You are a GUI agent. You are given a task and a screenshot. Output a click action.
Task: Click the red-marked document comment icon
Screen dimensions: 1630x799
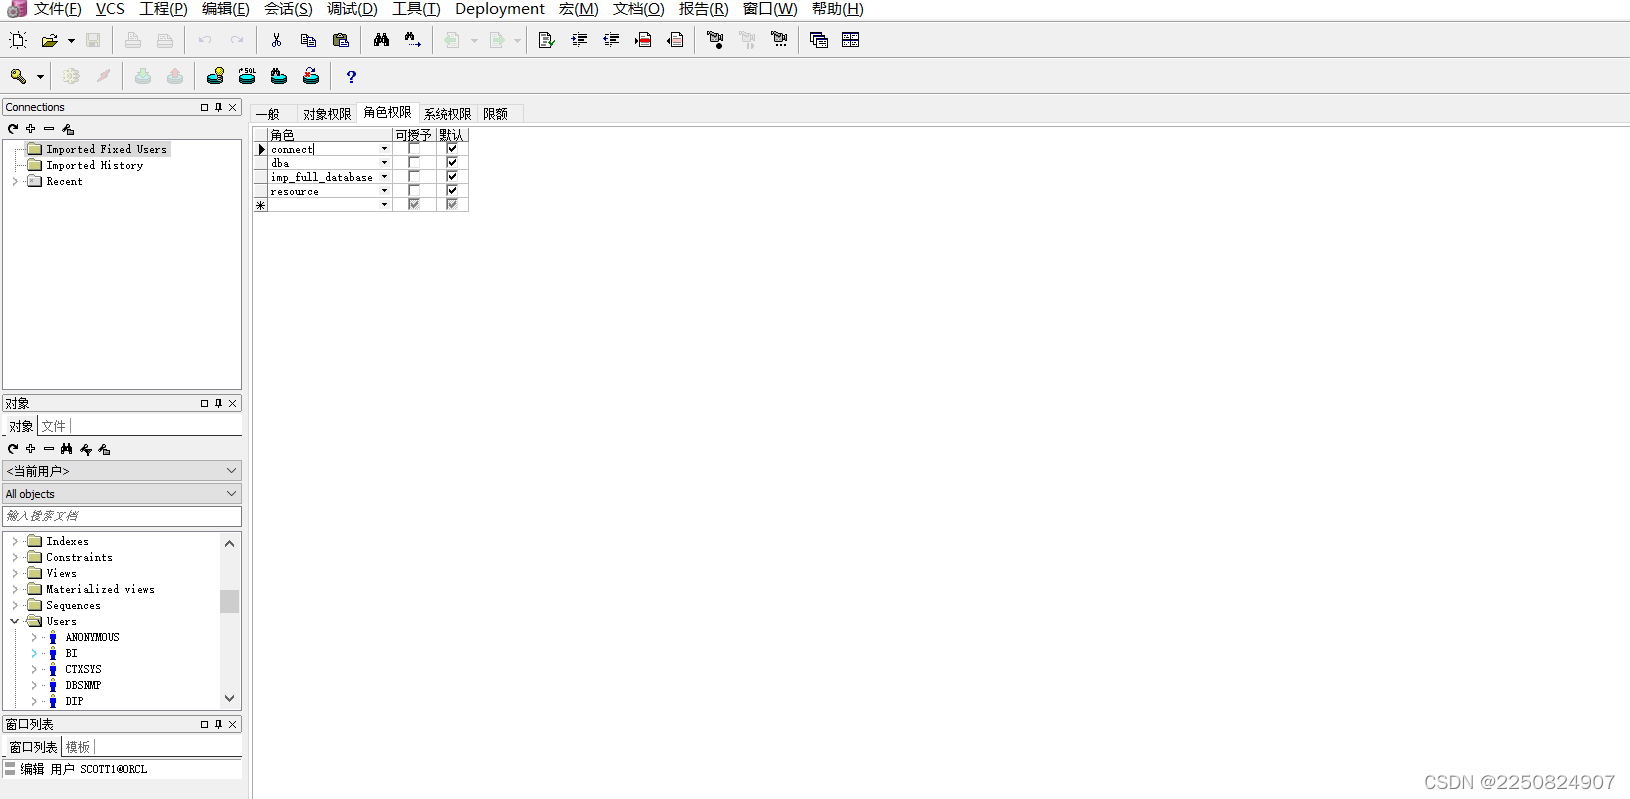(x=643, y=40)
